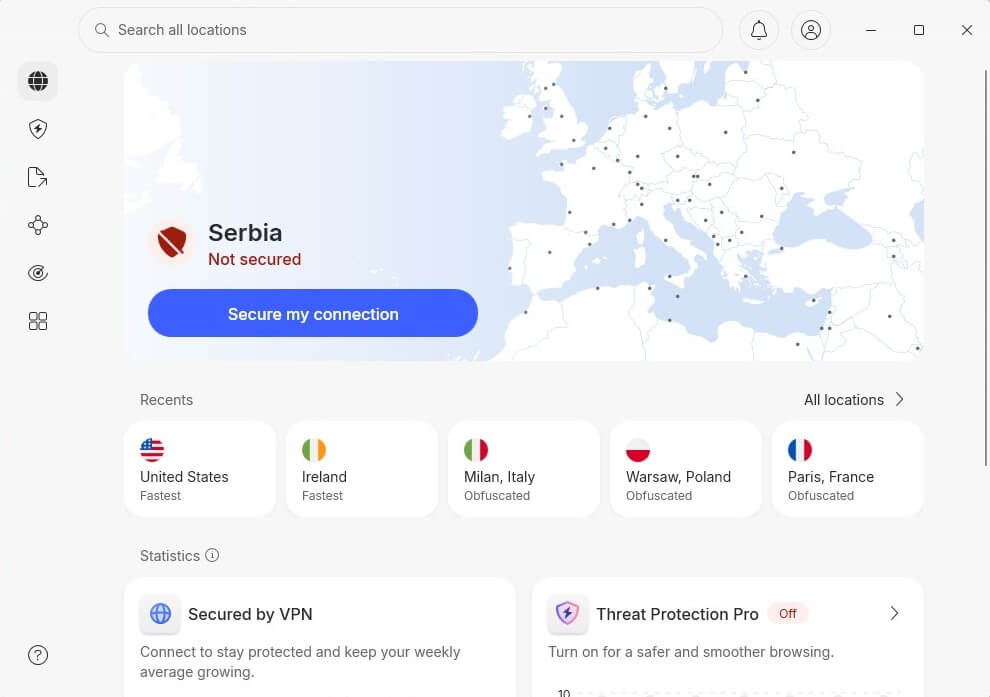The image size is (990, 697).
Task: Minimize the VPN app window
Action: [x=871, y=30]
